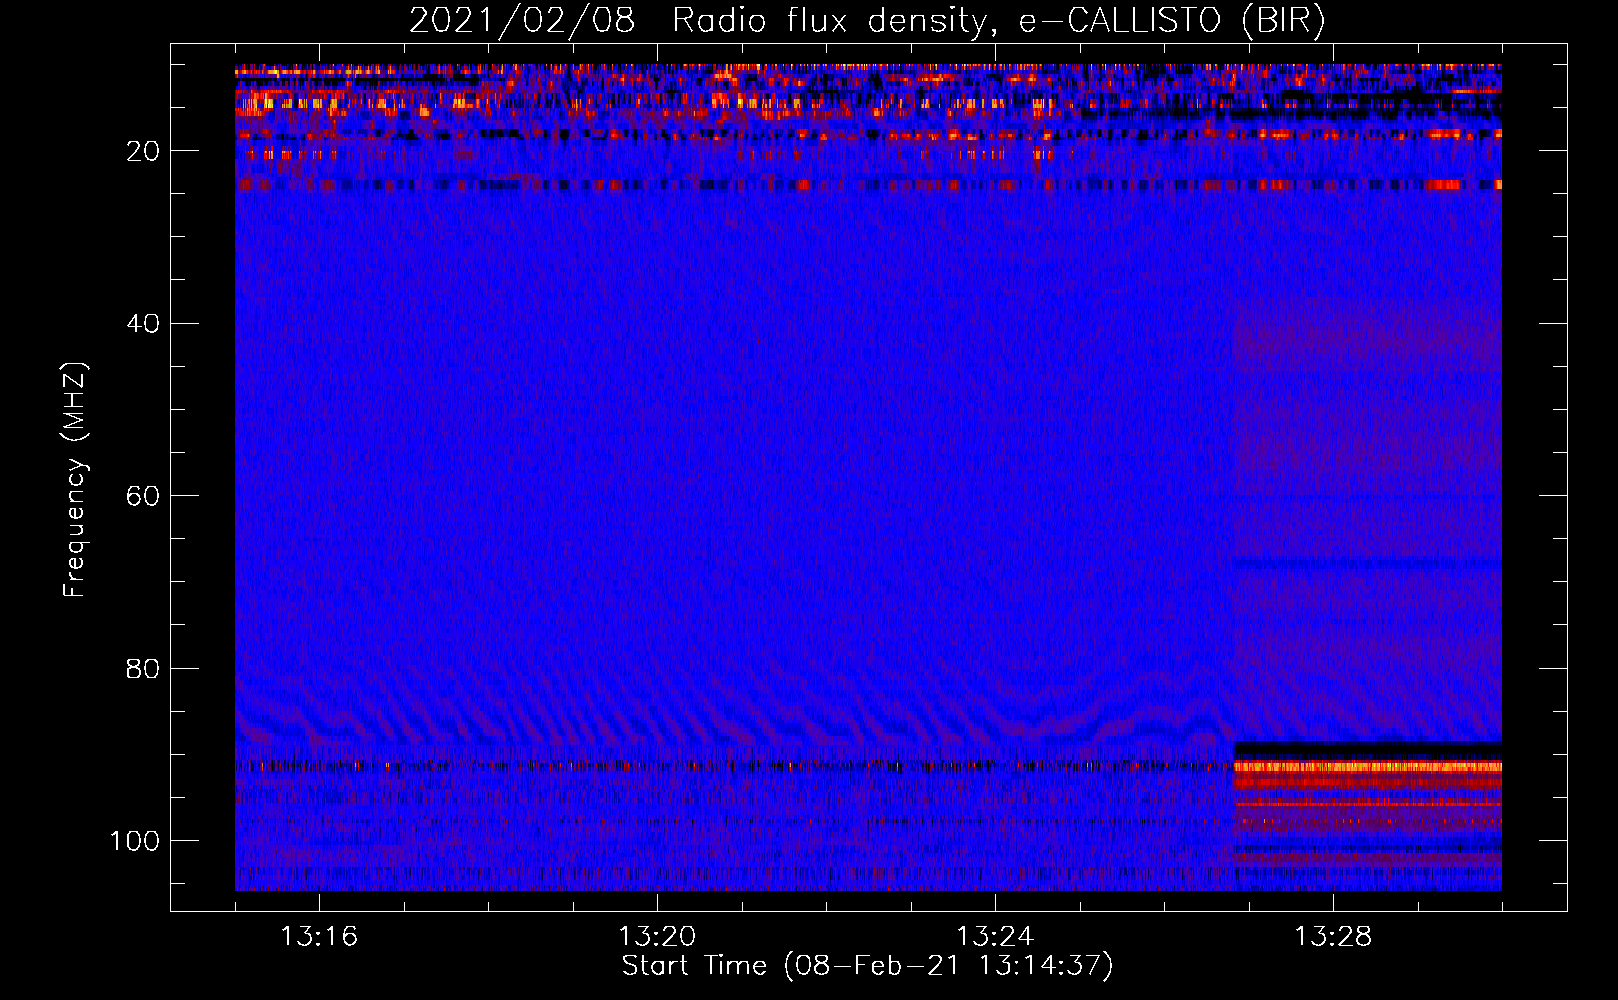Click the '100' frequency tick label

pos(135,841)
